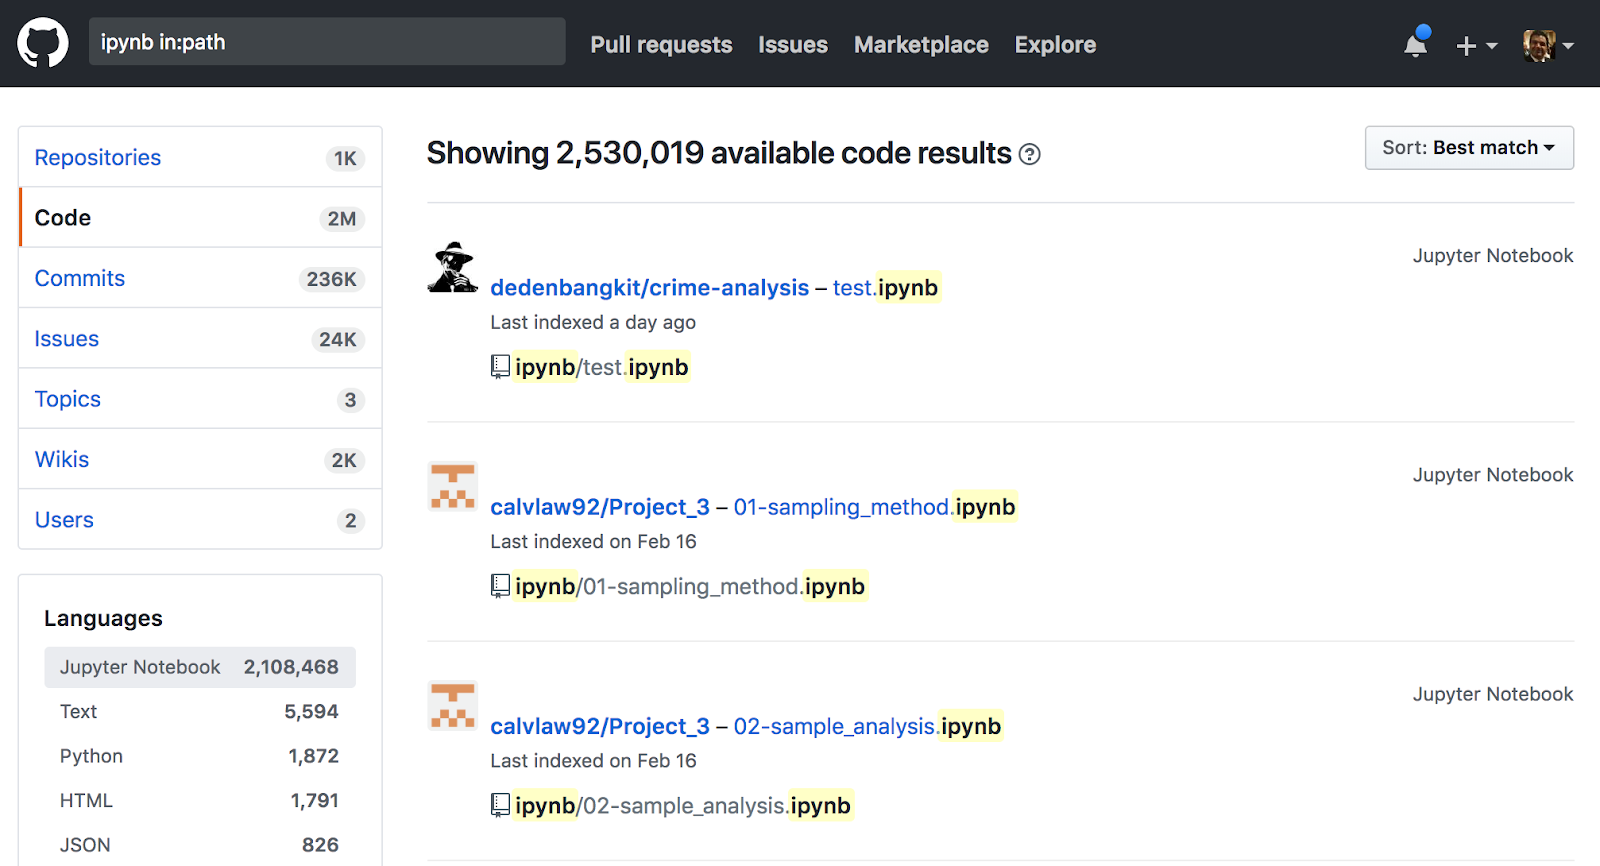Open the user avatar menu
This screenshot has width=1600, height=866.
(1548, 45)
